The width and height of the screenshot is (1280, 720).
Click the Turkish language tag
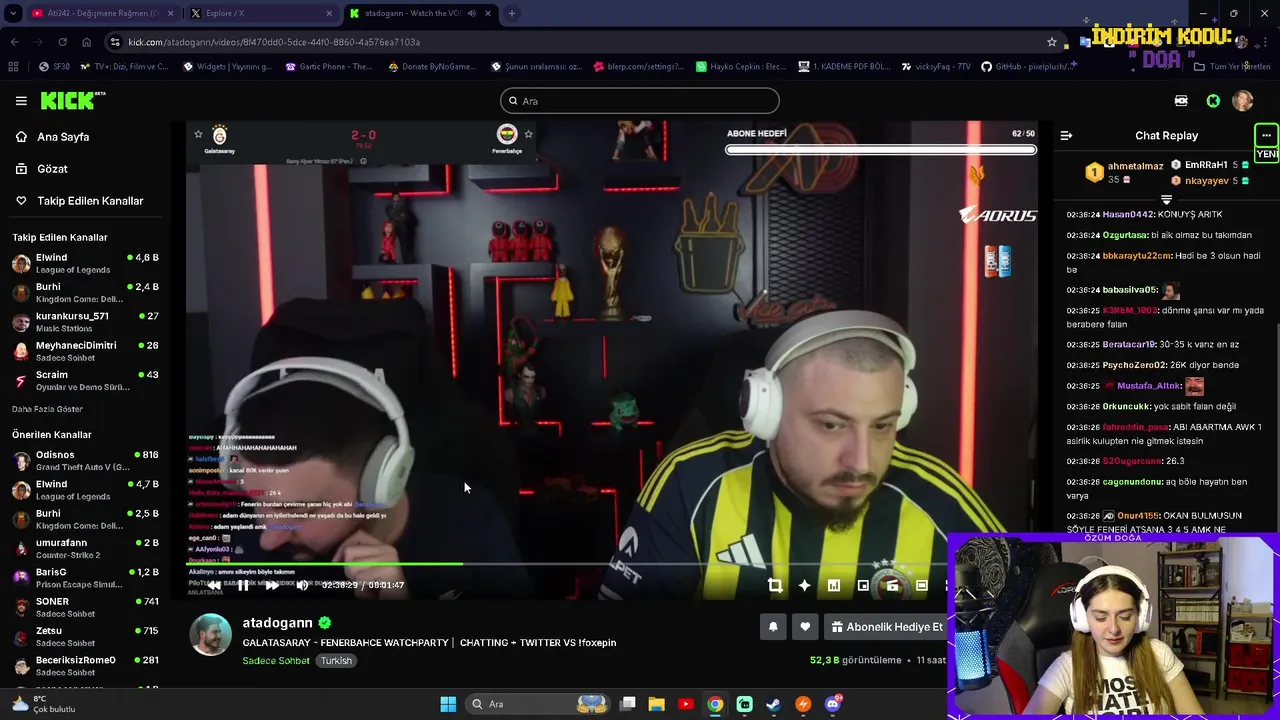pyautogui.click(x=336, y=661)
